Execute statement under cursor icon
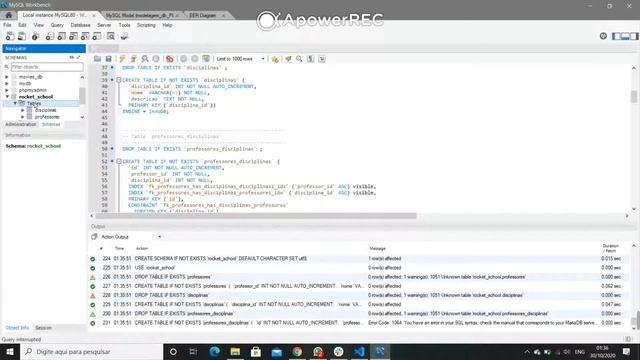This screenshot has width=640, height=360. tap(133, 59)
